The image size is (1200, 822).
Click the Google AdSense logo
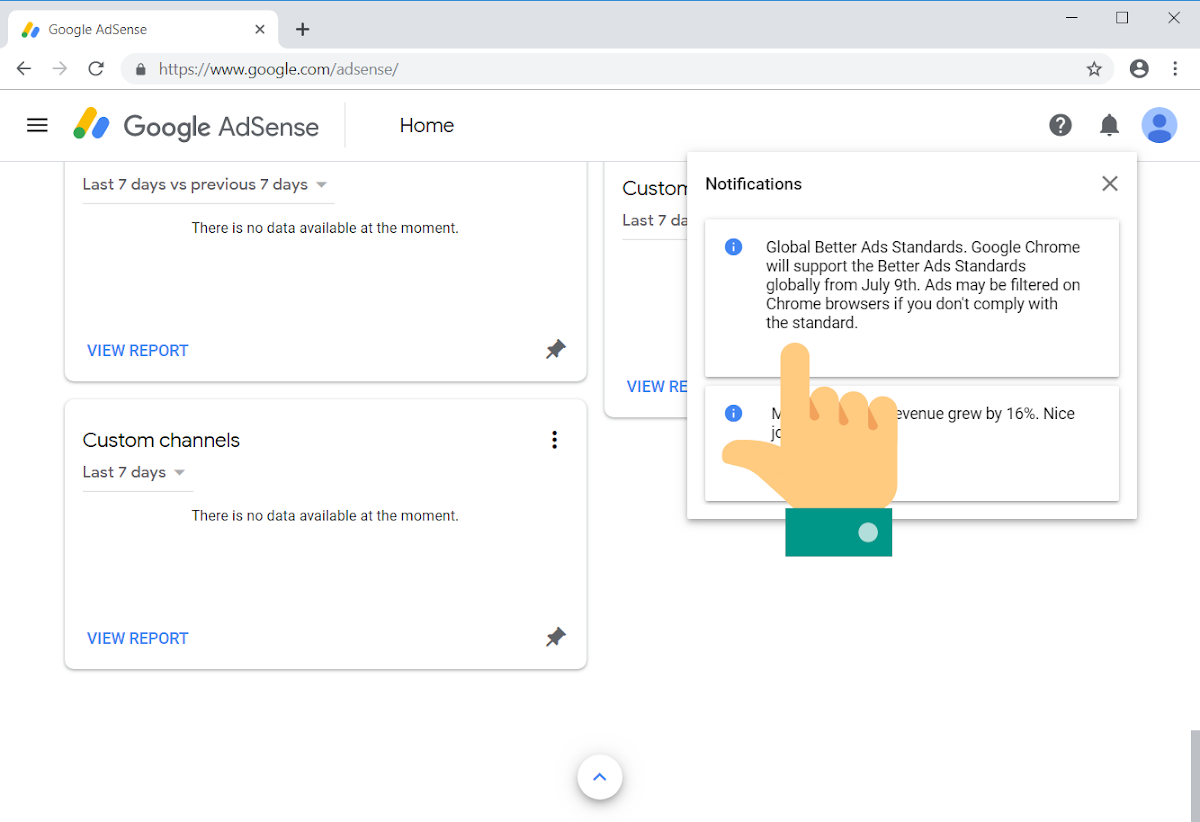tap(196, 126)
